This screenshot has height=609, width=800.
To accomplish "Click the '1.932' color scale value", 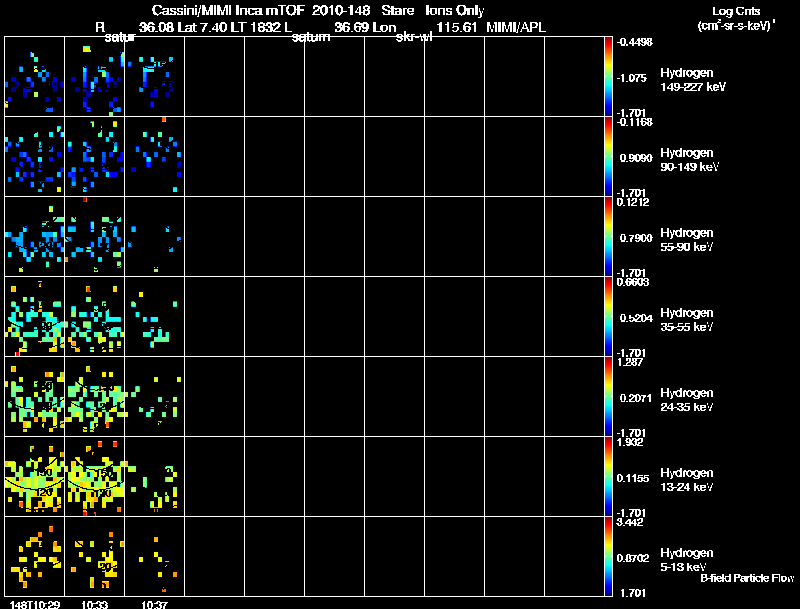I will pyautogui.click(x=630, y=442).
